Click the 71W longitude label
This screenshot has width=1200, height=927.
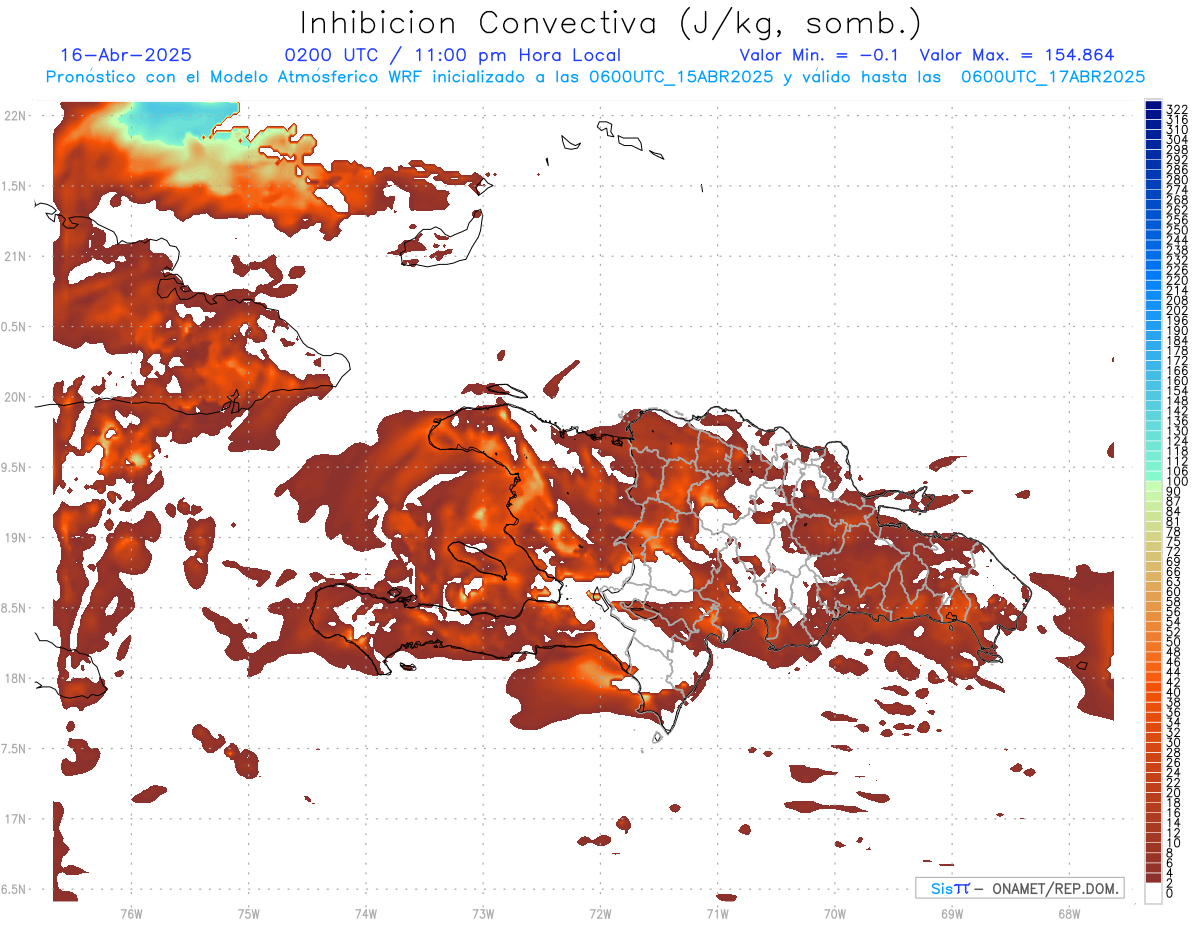[717, 913]
